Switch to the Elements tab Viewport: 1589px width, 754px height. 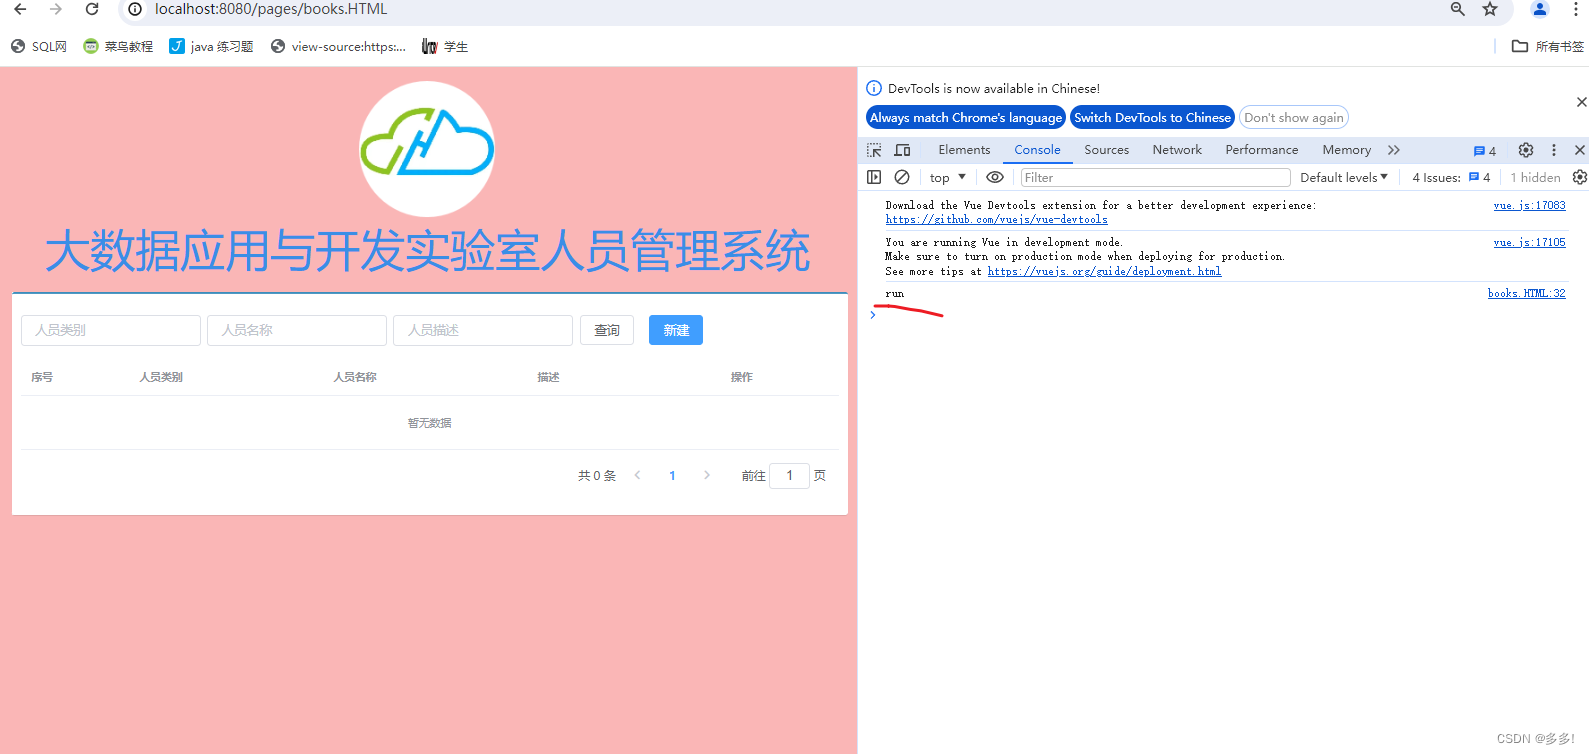tap(964, 150)
